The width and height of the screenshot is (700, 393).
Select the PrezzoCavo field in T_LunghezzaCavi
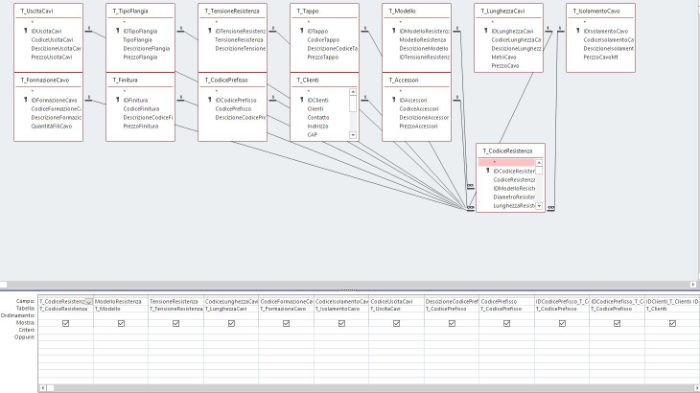coord(505,66)
